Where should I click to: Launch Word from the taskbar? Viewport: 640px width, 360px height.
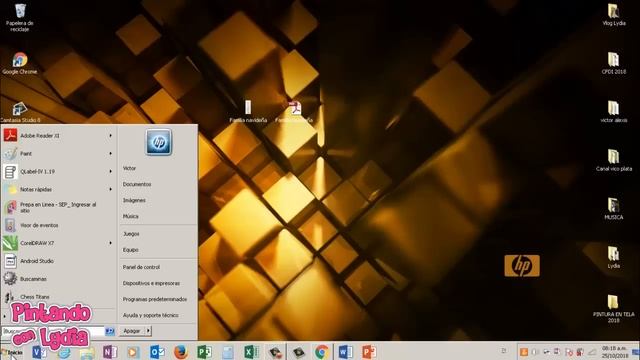[x=345, y=351]
